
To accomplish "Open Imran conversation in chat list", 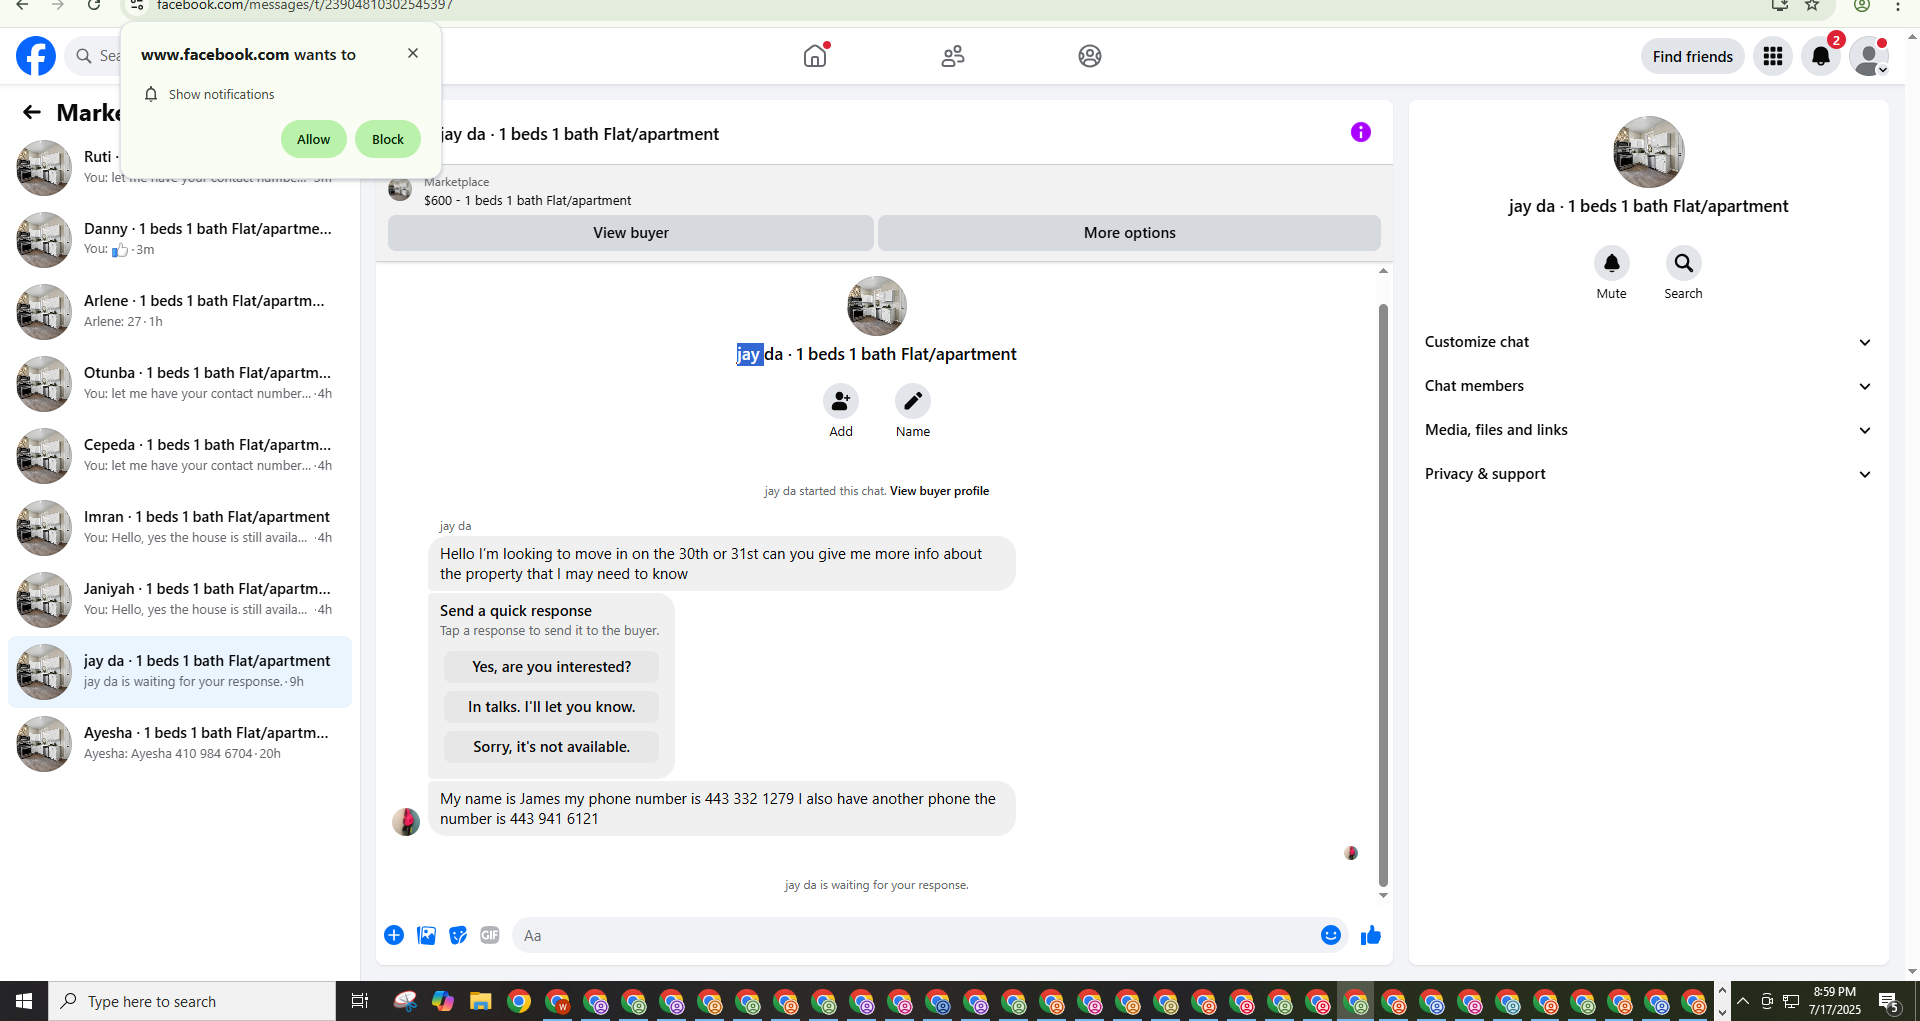I will pyautogui.click(x=180, y=528).
